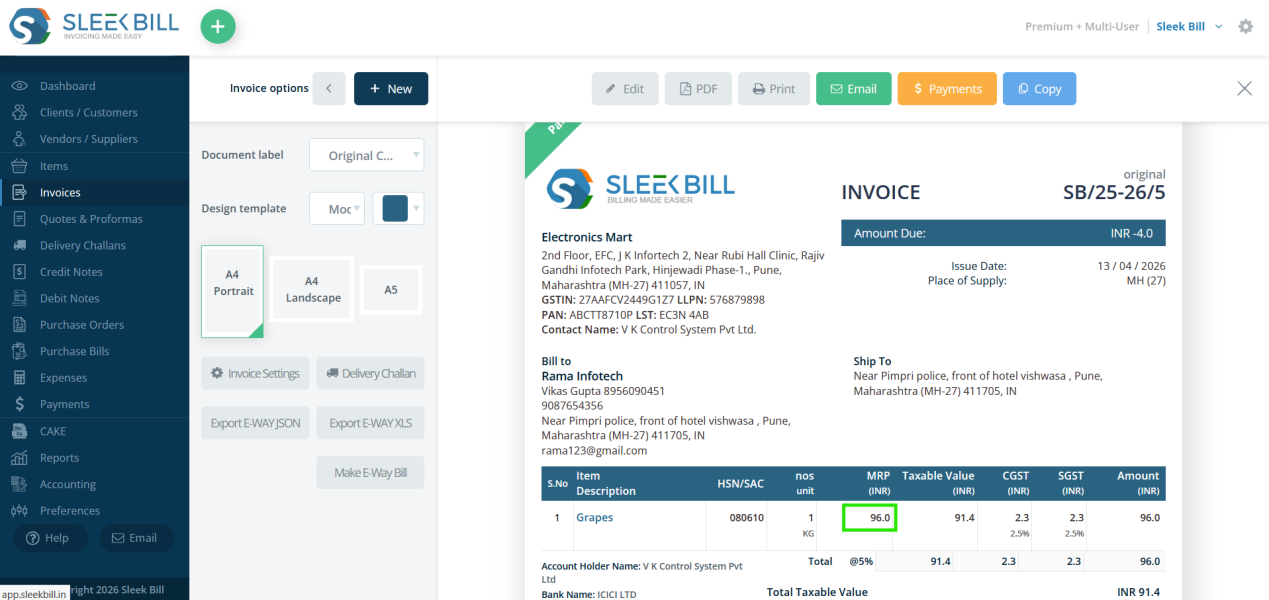Screen dimensions: 1269x600
Task: Click the Print button
Action: (774, 89)
